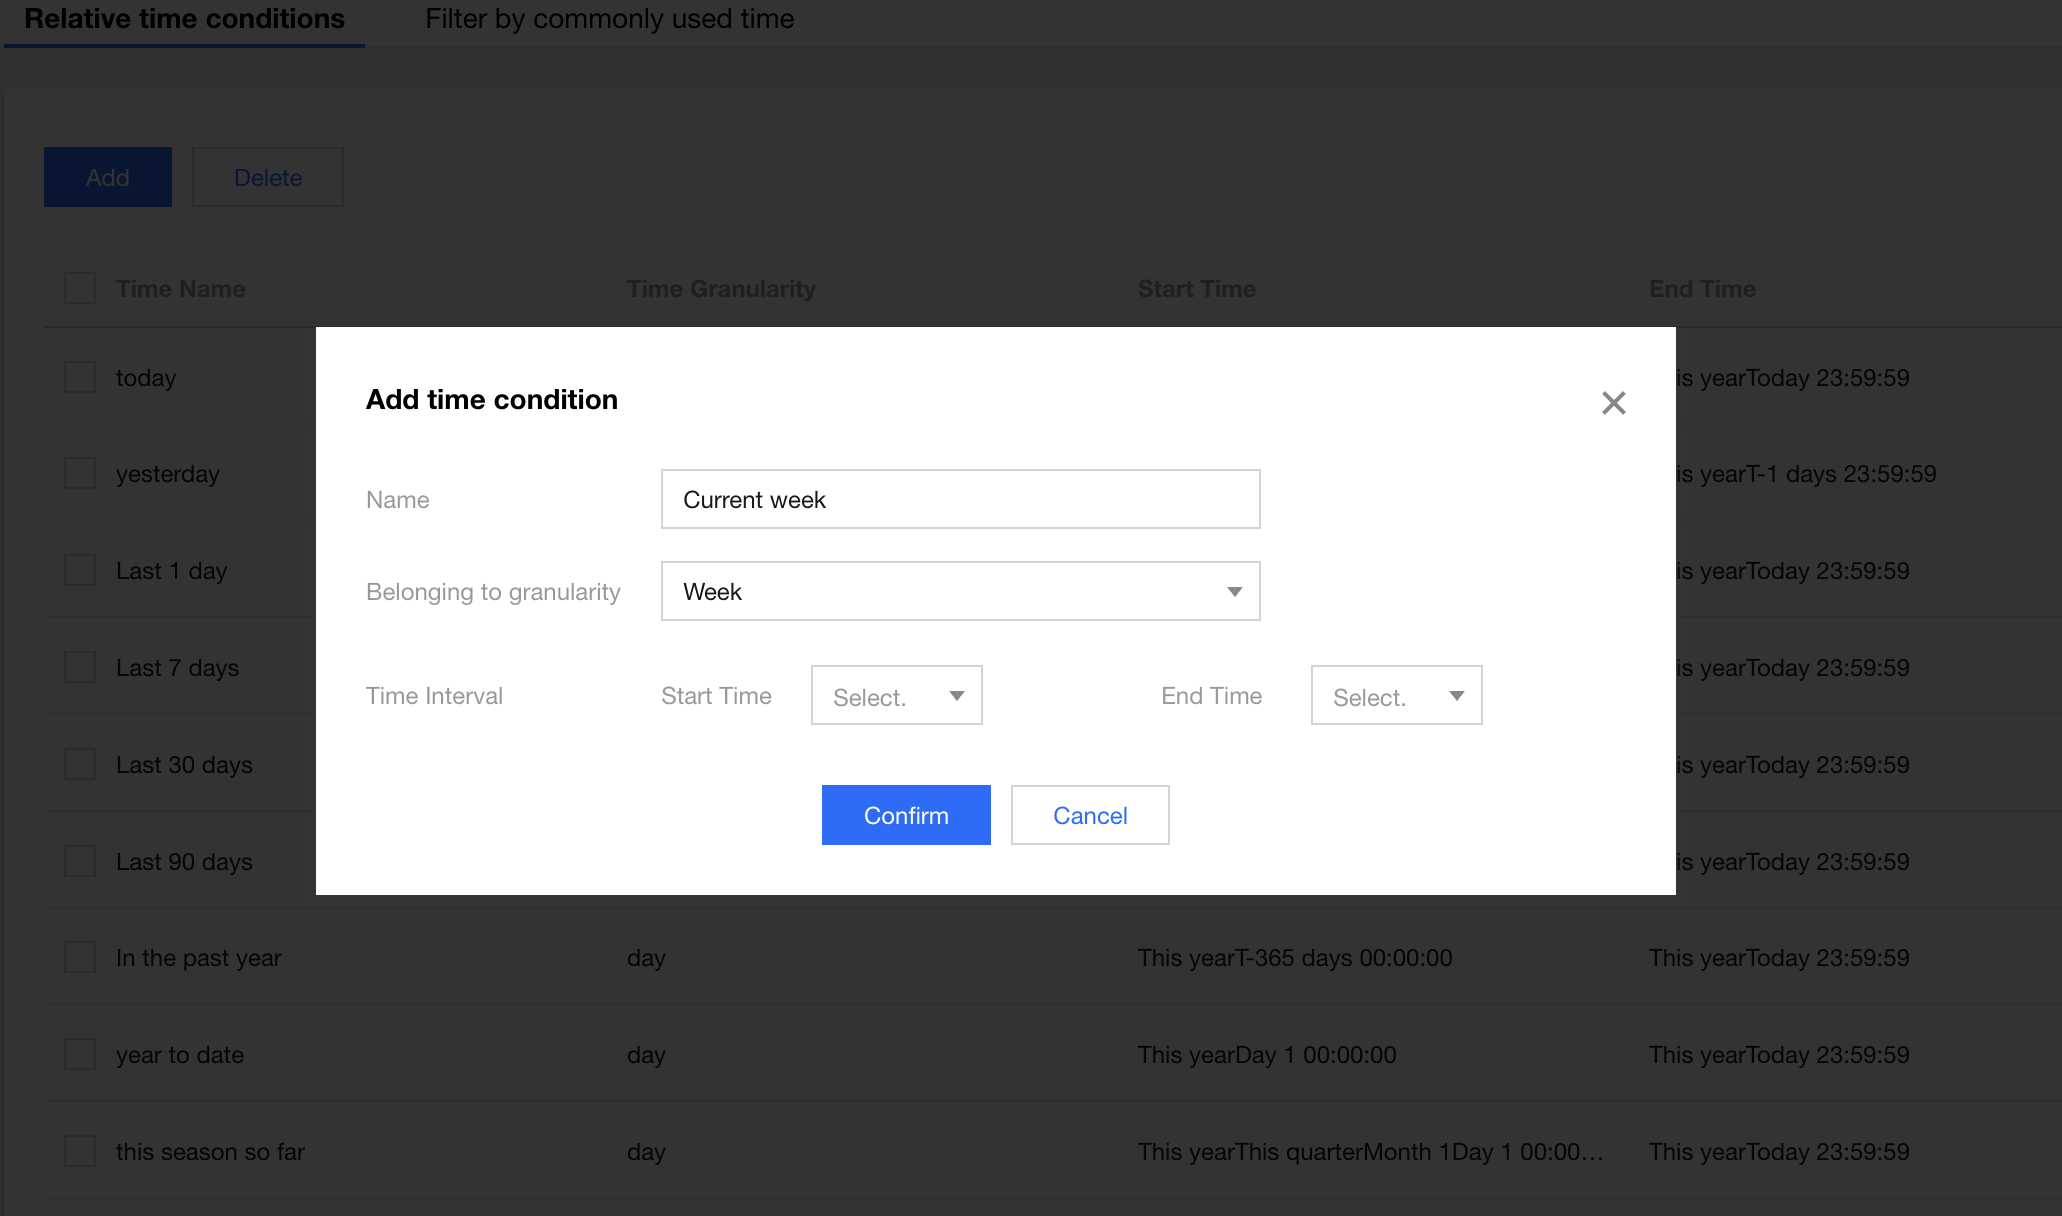
Task: Toggle the select-all checkbox in header
Action: point(80,288)
